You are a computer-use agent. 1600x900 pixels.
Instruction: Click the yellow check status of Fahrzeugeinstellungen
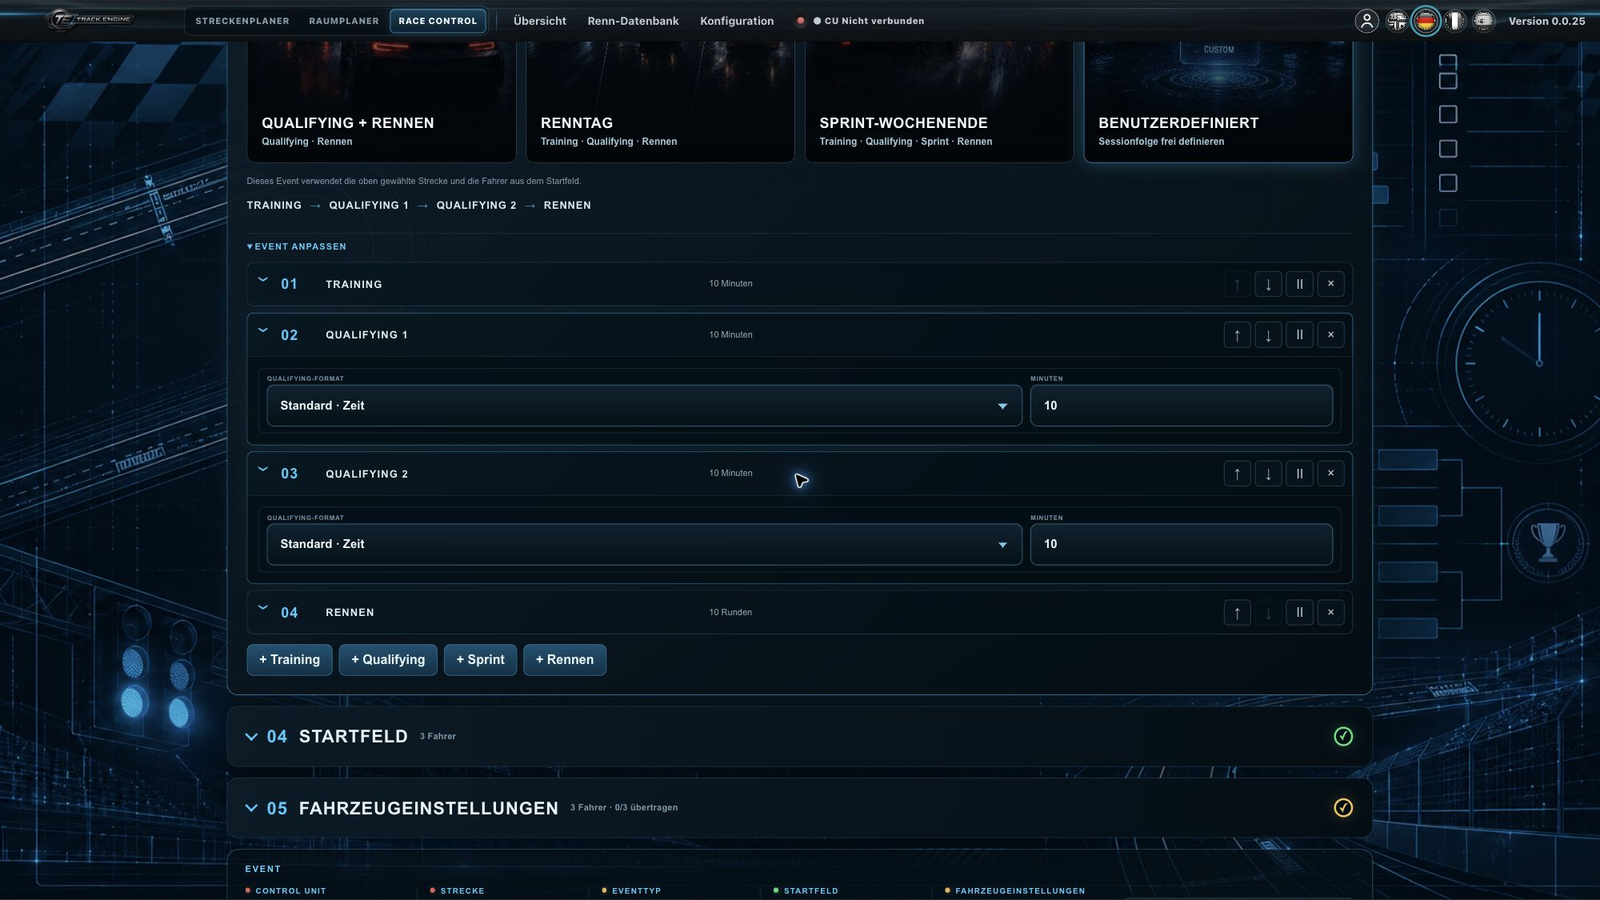click(1343, 808)
